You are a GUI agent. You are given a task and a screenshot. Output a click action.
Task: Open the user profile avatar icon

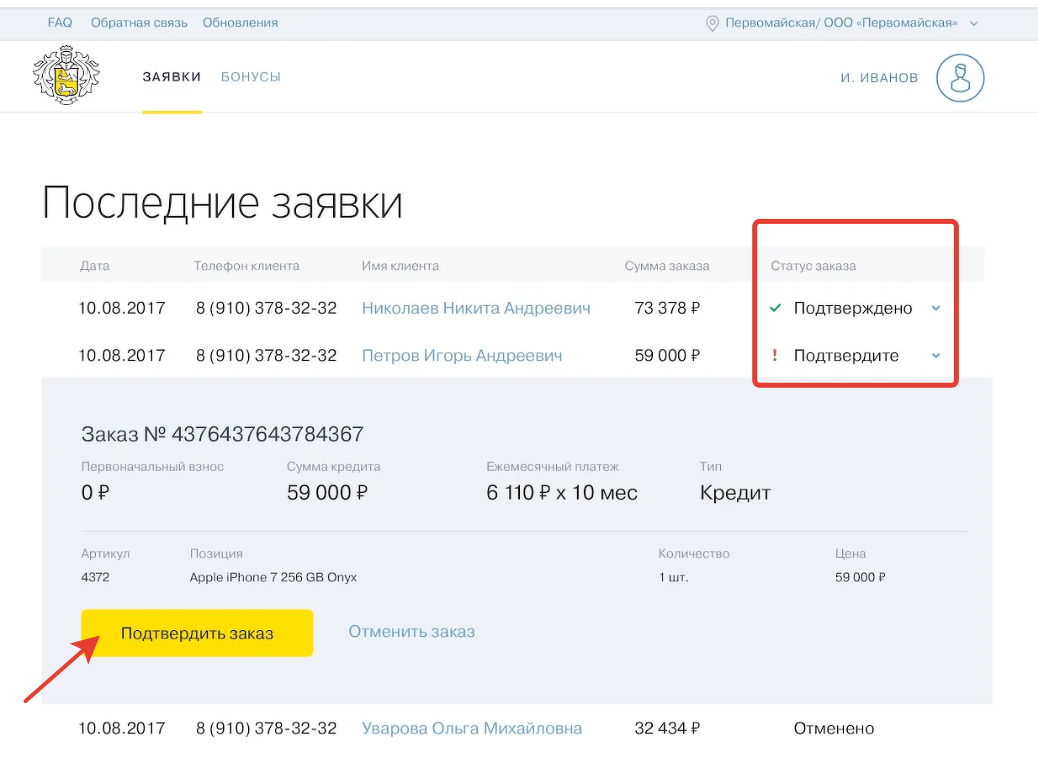[x=960, y=77]
